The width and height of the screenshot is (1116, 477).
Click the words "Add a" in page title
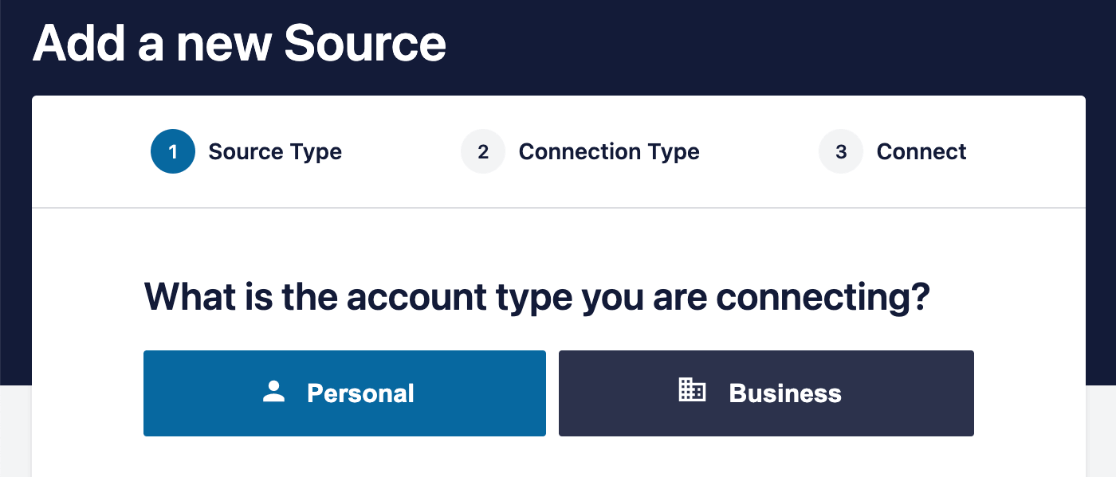pyautogui.click(x=87, y=44)
